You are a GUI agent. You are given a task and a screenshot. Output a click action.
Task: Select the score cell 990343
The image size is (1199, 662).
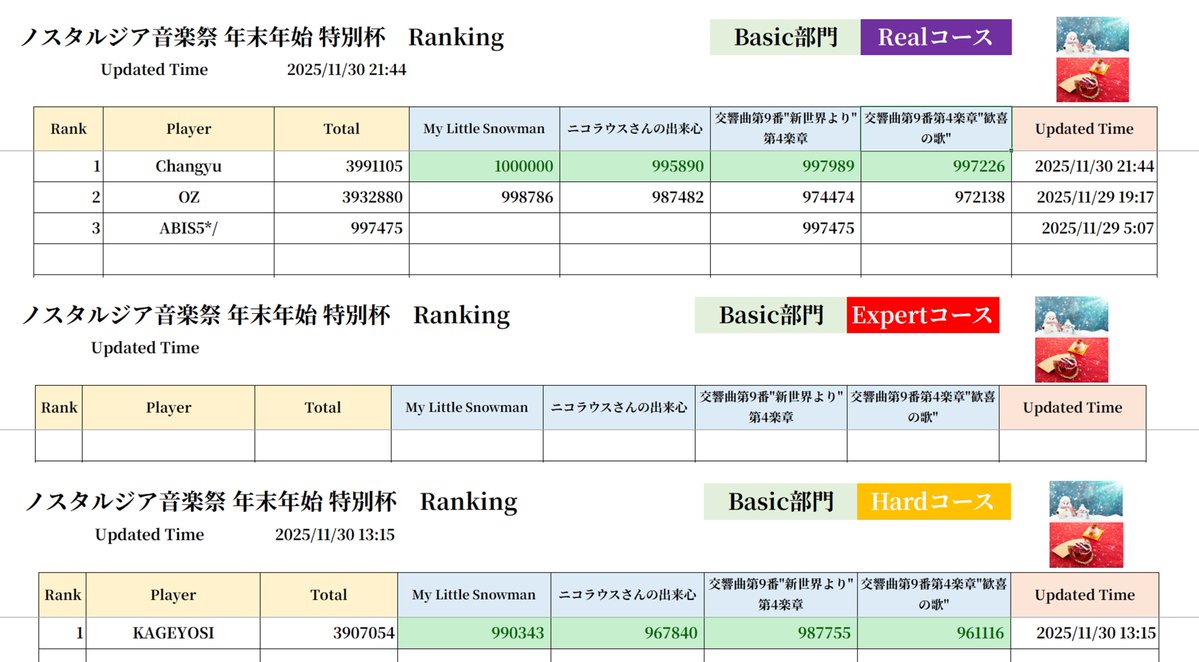click(474, 633)
